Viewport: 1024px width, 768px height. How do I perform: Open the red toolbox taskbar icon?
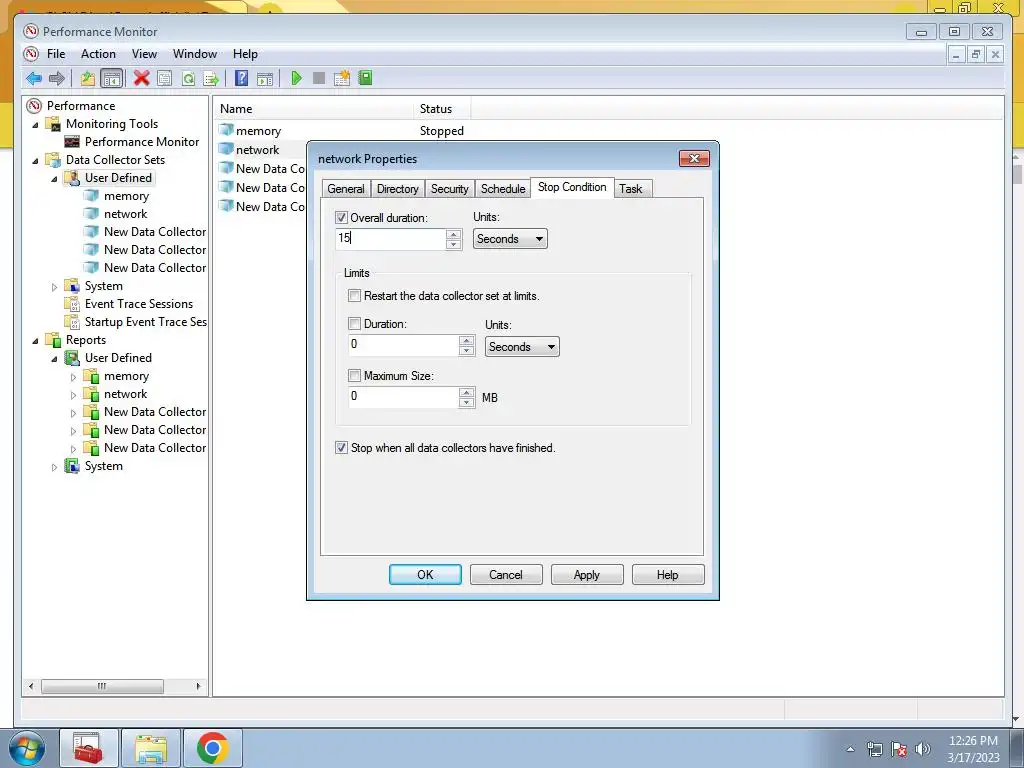pos(88,748)
